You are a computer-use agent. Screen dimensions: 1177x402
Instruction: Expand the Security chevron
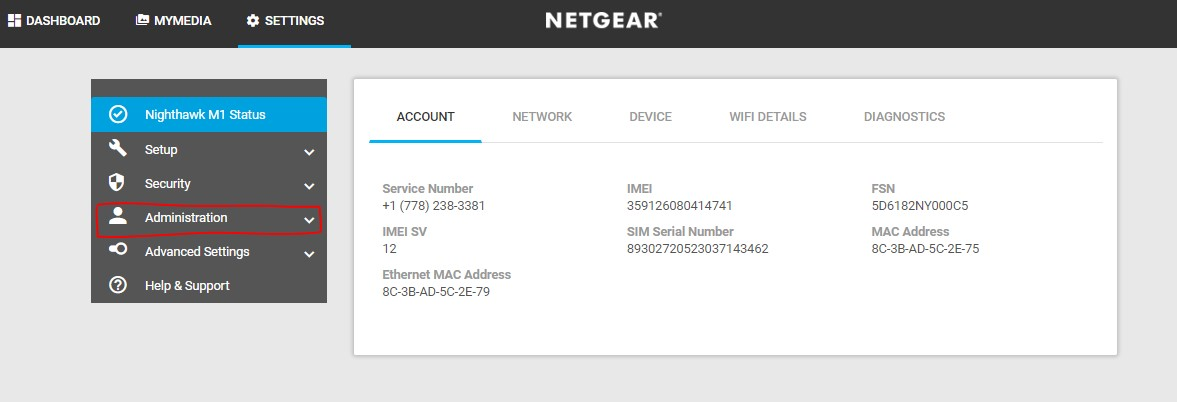[x=309, y=186]
